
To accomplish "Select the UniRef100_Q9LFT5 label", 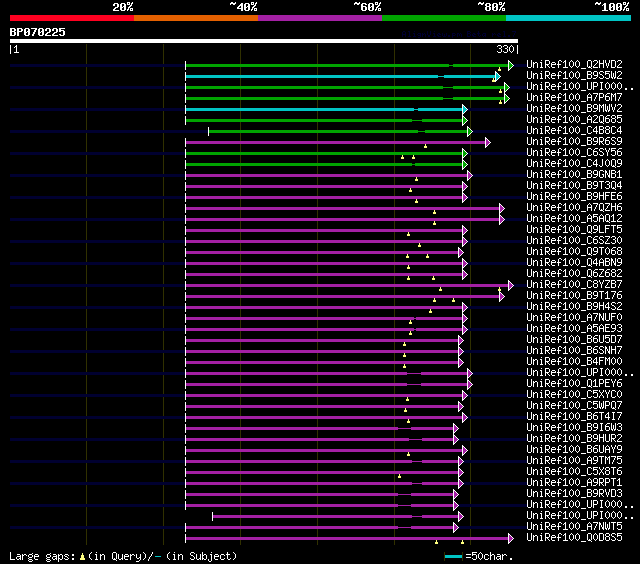I will click(574, 230).
